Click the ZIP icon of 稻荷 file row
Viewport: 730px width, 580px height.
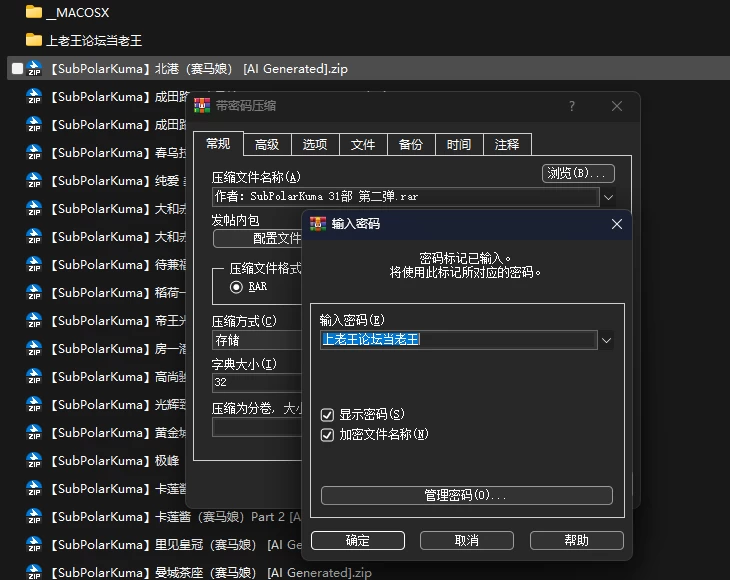tap(34, 292)
